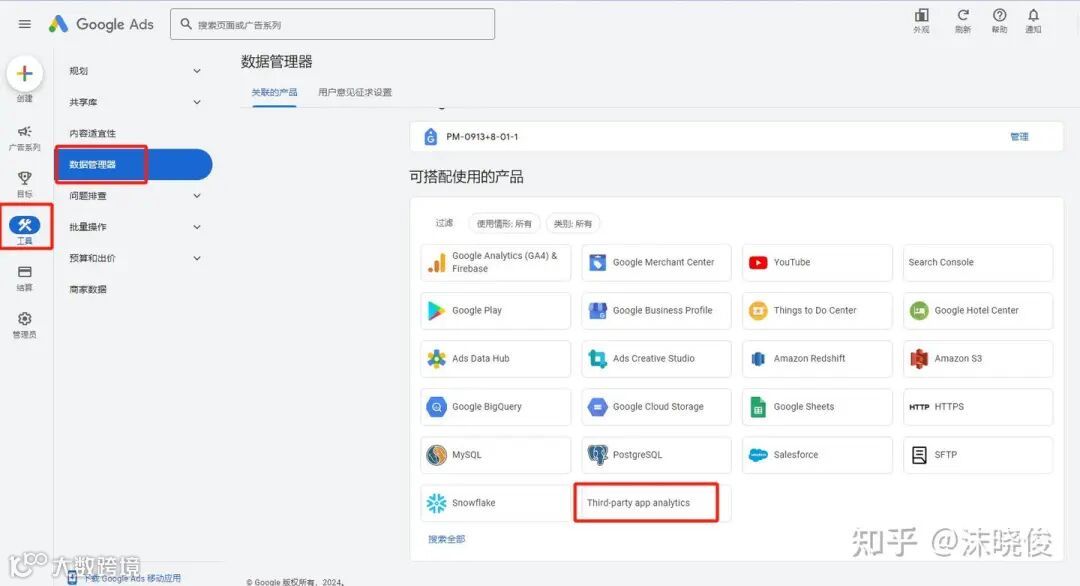Select the Google Hotel Center card

point(978,311)
